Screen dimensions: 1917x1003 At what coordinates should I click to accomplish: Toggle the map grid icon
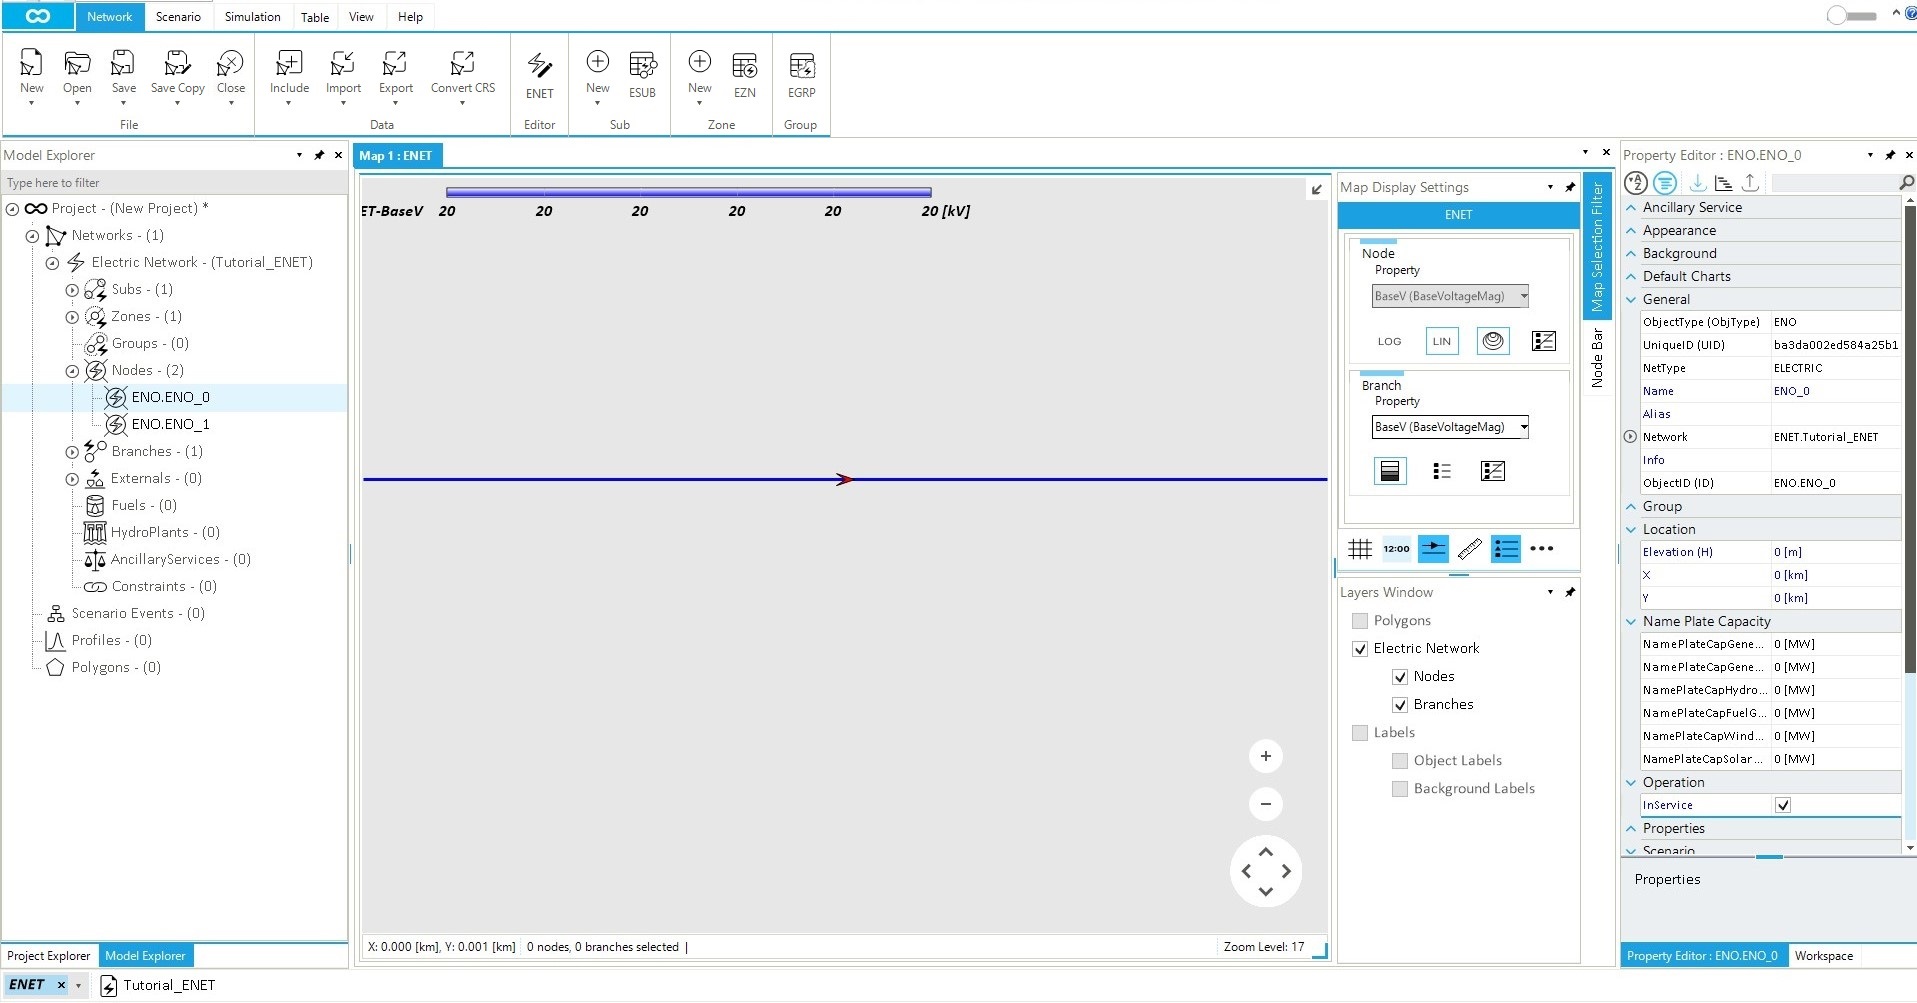point(1359,548)
